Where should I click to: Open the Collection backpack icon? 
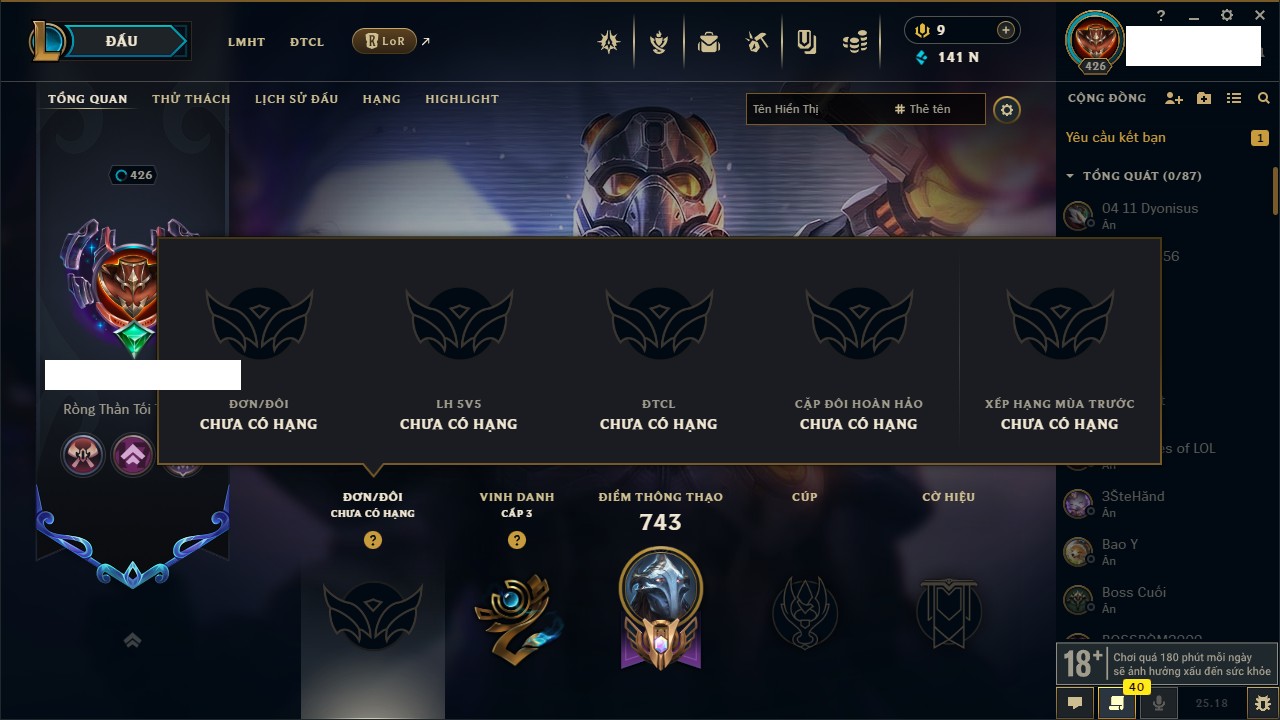coord(709,42)
